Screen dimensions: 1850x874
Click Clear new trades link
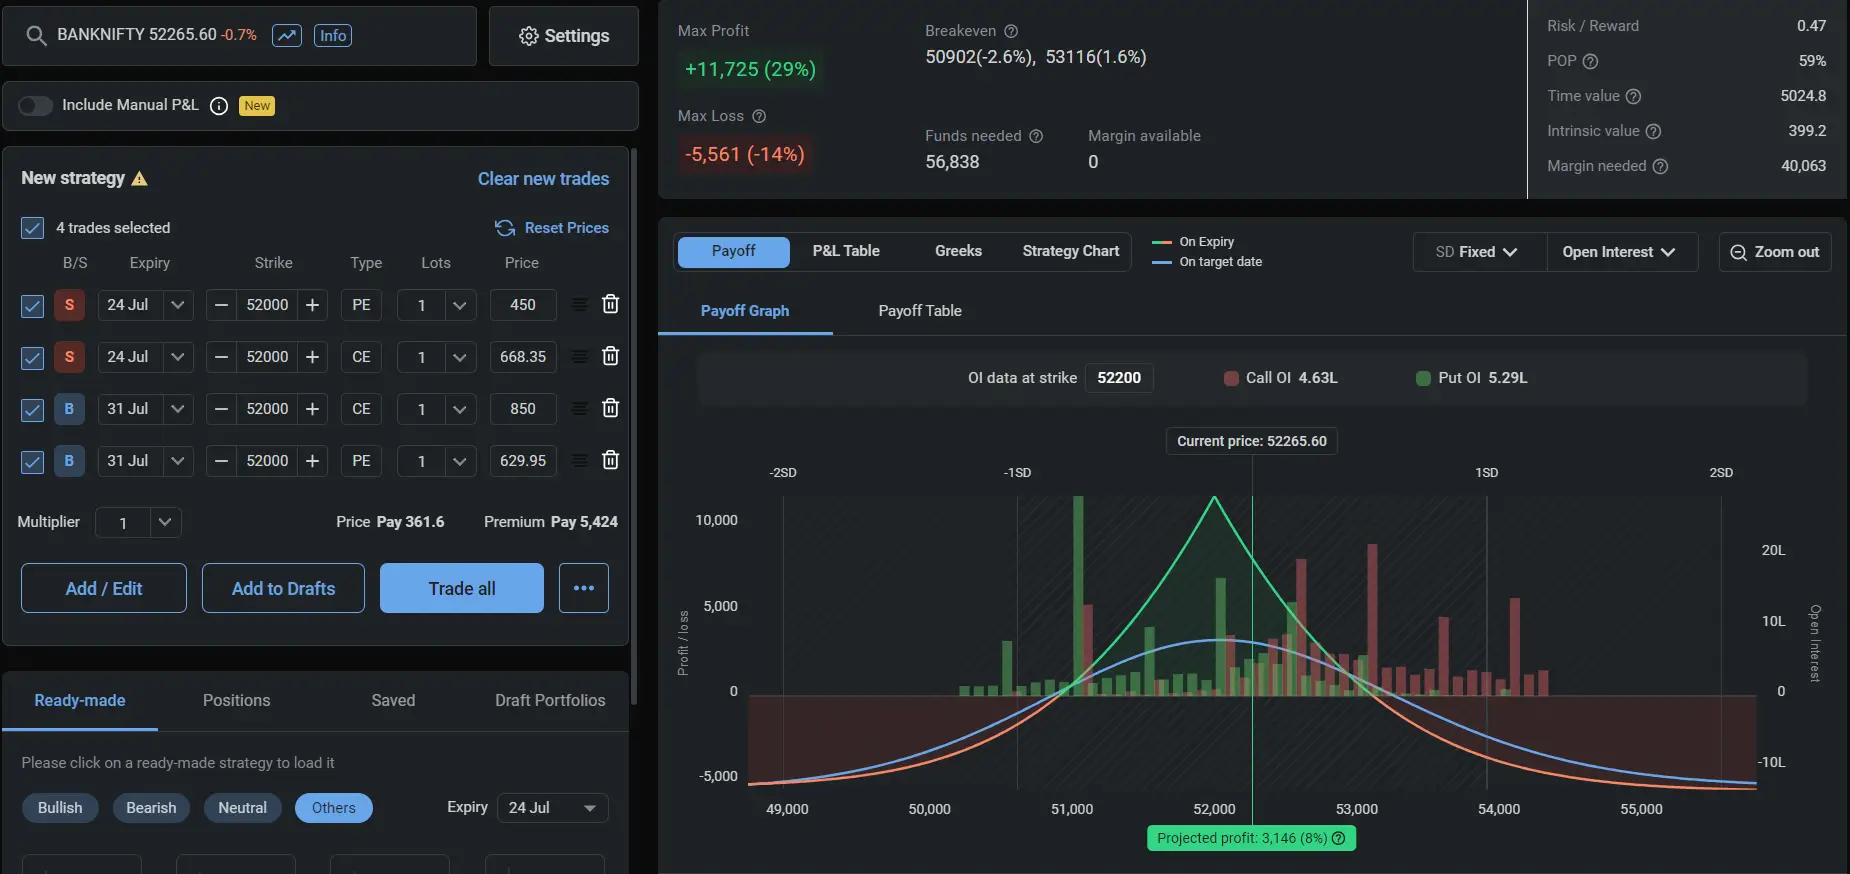pos(543,179)
